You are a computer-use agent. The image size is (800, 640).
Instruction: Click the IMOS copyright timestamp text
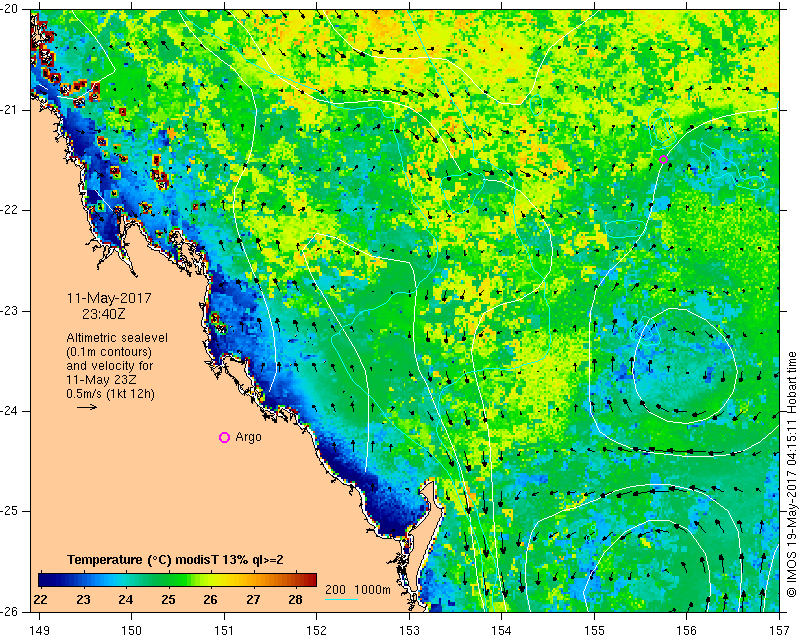pyautogui.click(x=791, y=472)
